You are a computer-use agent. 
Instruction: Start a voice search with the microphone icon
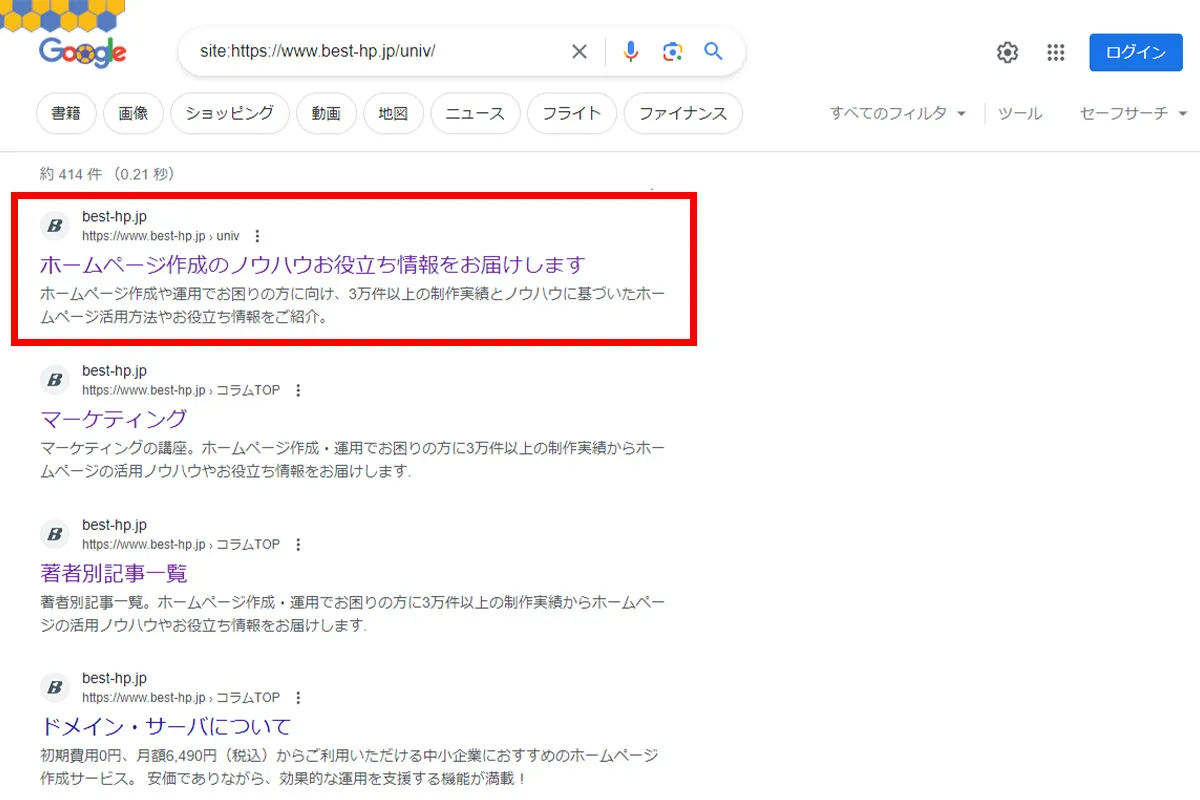[x=631, y=51]
